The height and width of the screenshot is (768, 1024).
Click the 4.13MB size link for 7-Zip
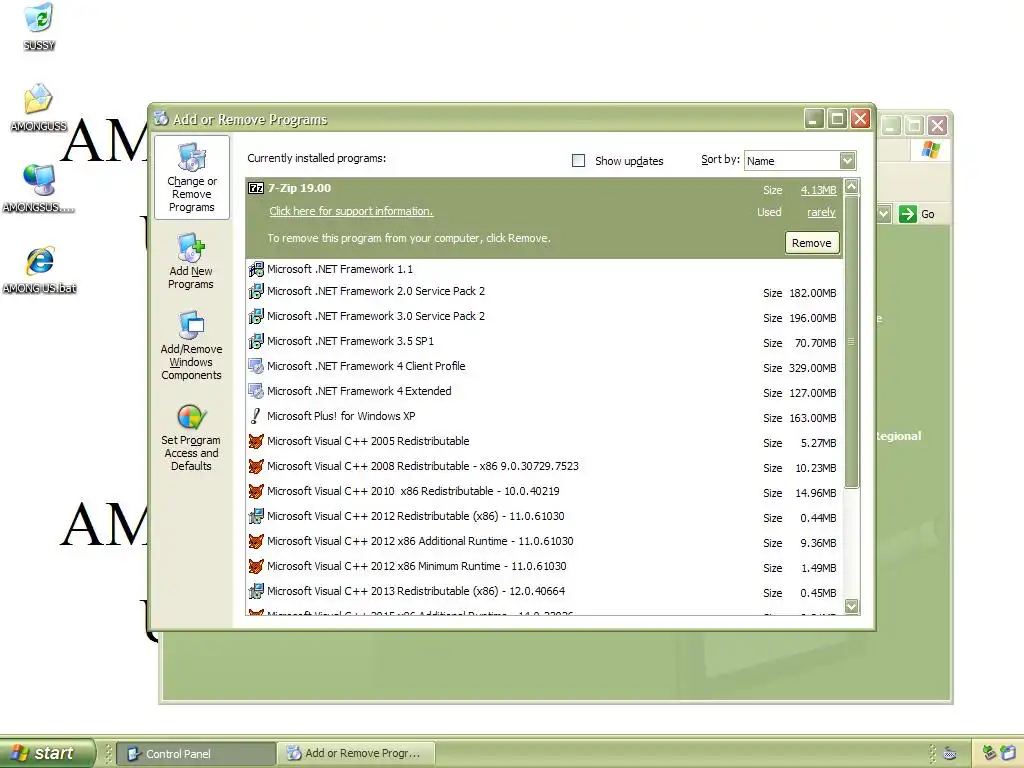(x=818, y=190)
